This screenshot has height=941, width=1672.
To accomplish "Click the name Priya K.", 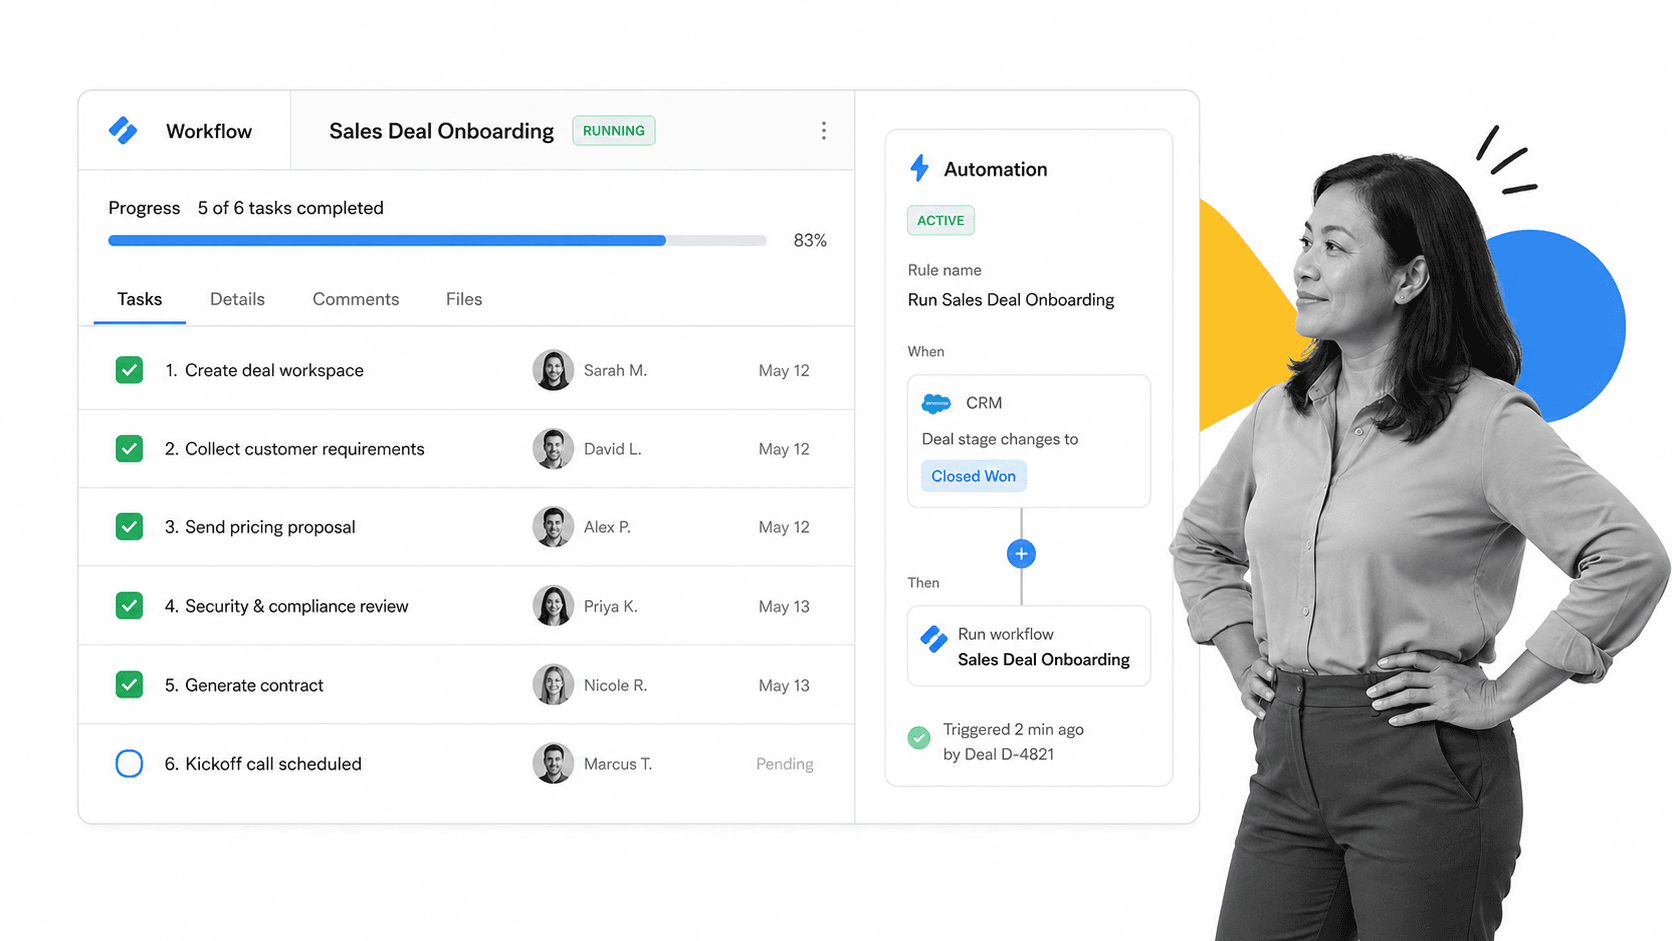I will tap(610, 606).
